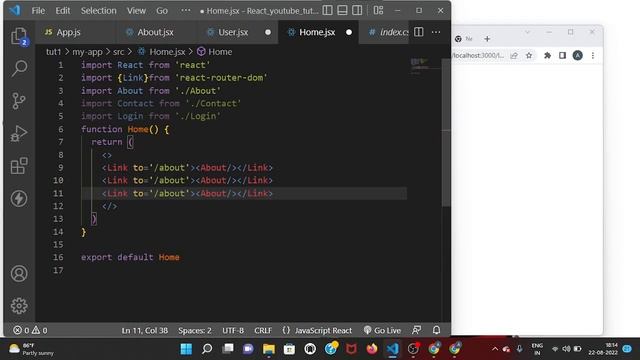The width and height of the screenshot is (640, 360).
Task: Toggle secondary side bar layout icon
Action: click(x=357, y=10)
